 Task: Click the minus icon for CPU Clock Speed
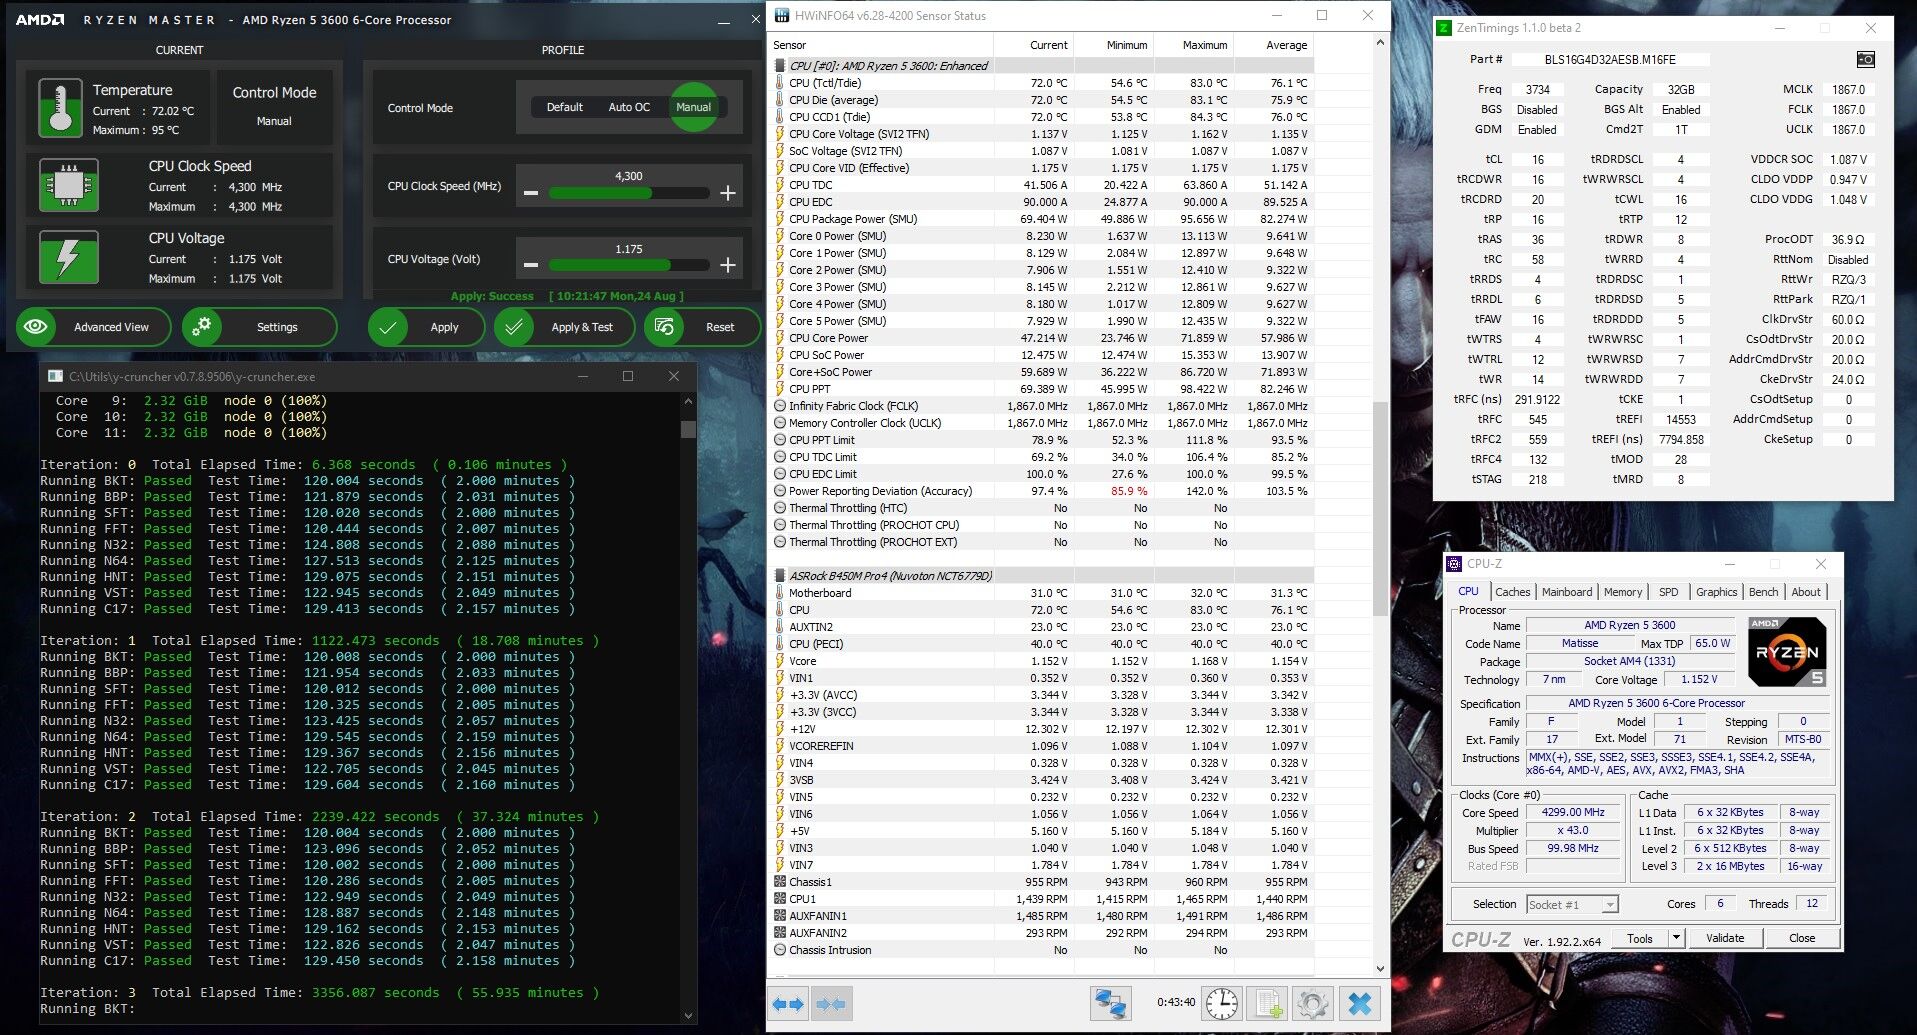531,192
